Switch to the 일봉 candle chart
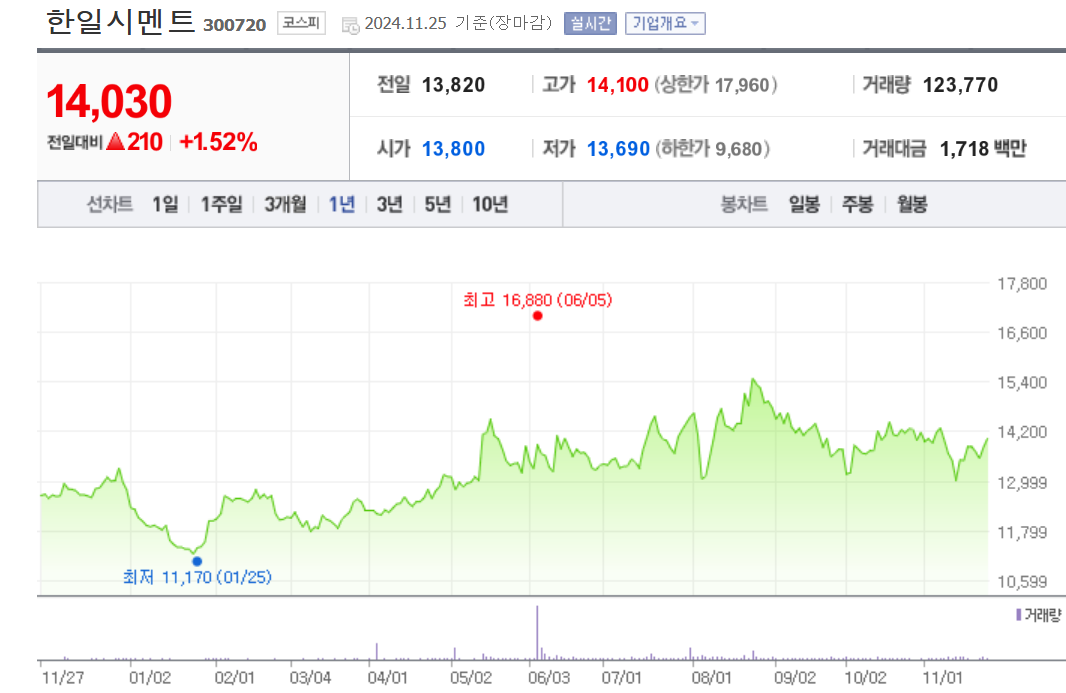 pyautogui.click(x=804, y=204)
